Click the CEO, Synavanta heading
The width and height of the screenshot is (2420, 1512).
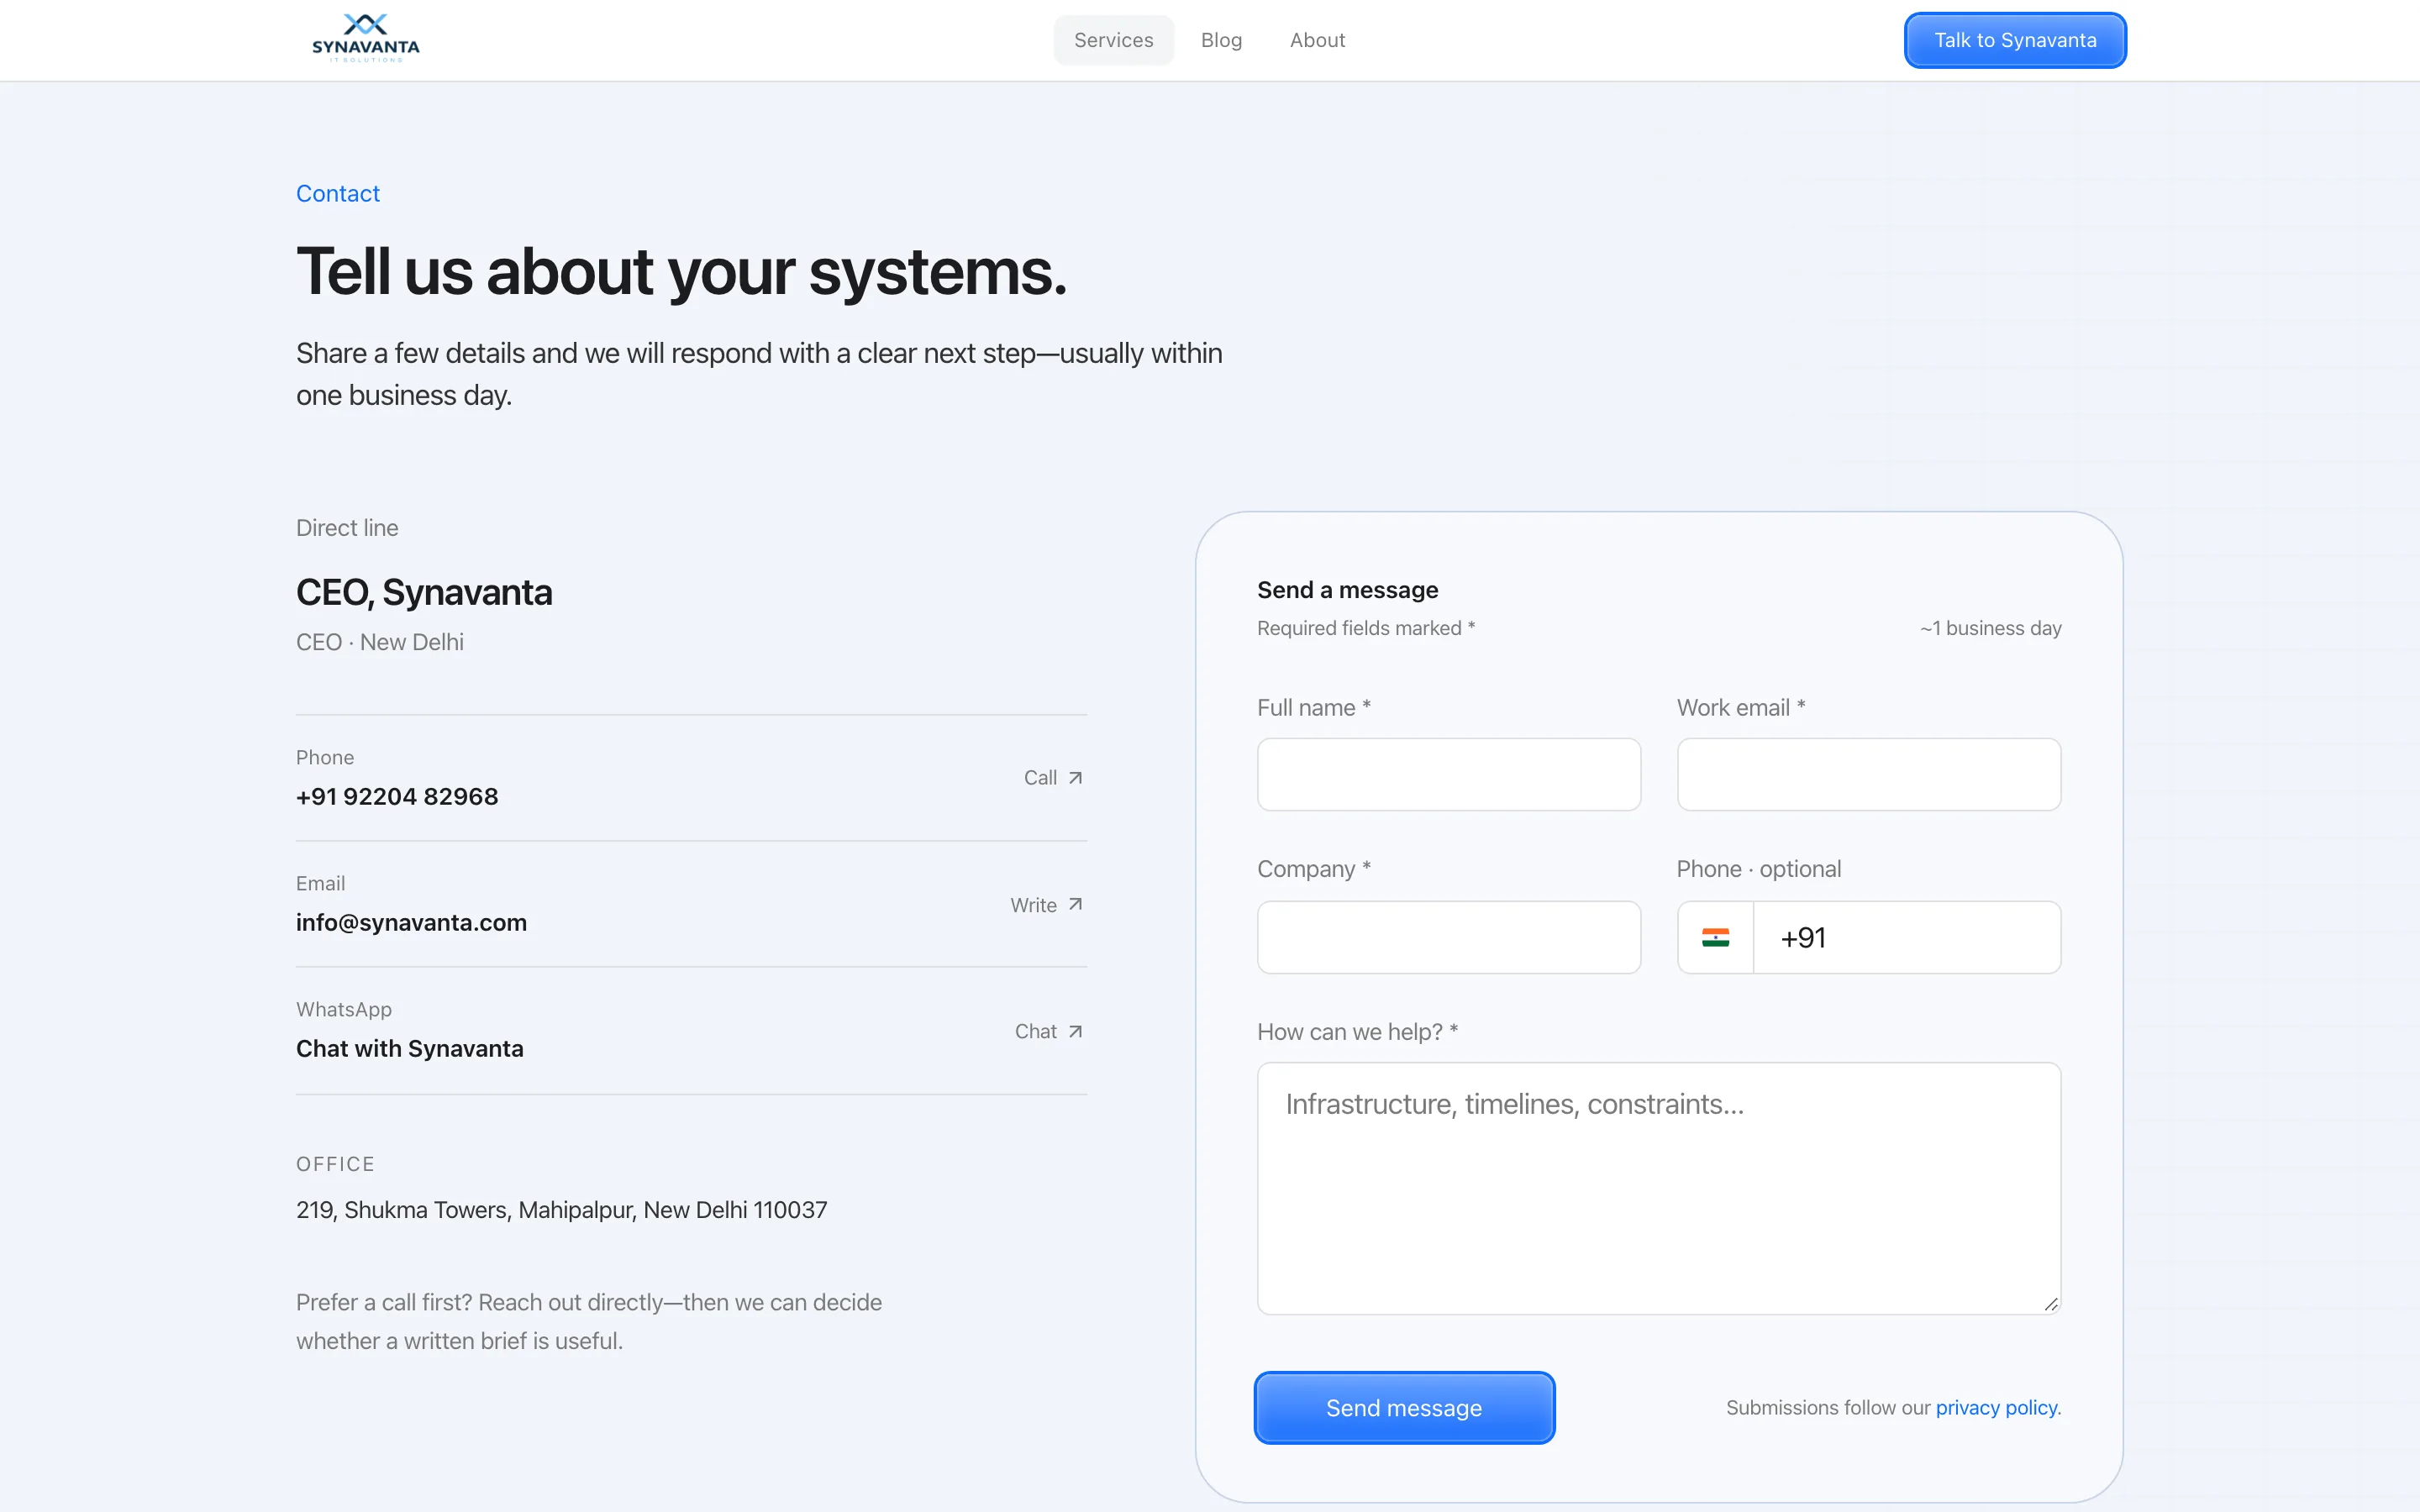tap(424, 592)
